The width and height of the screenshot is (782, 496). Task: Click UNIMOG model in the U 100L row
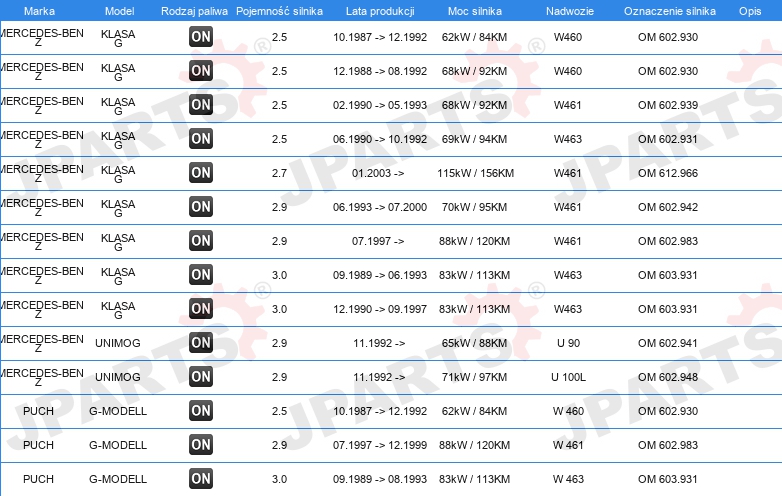(x=118, y=377)
